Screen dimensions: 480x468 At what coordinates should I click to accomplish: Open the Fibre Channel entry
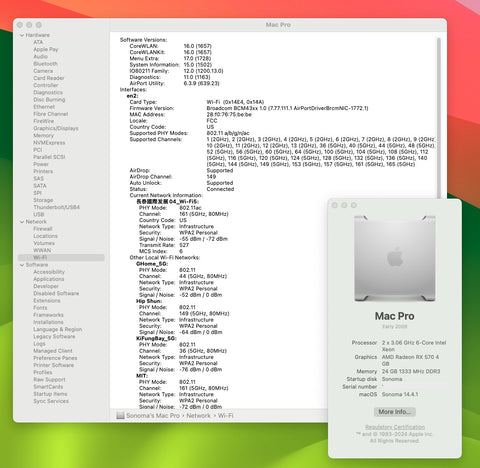click(51, 114)
